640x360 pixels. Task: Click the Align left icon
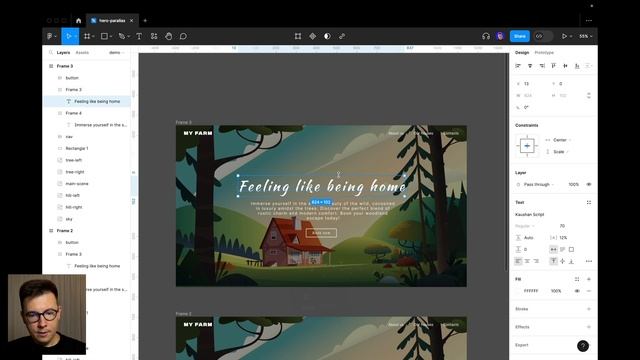click(518, 66)
